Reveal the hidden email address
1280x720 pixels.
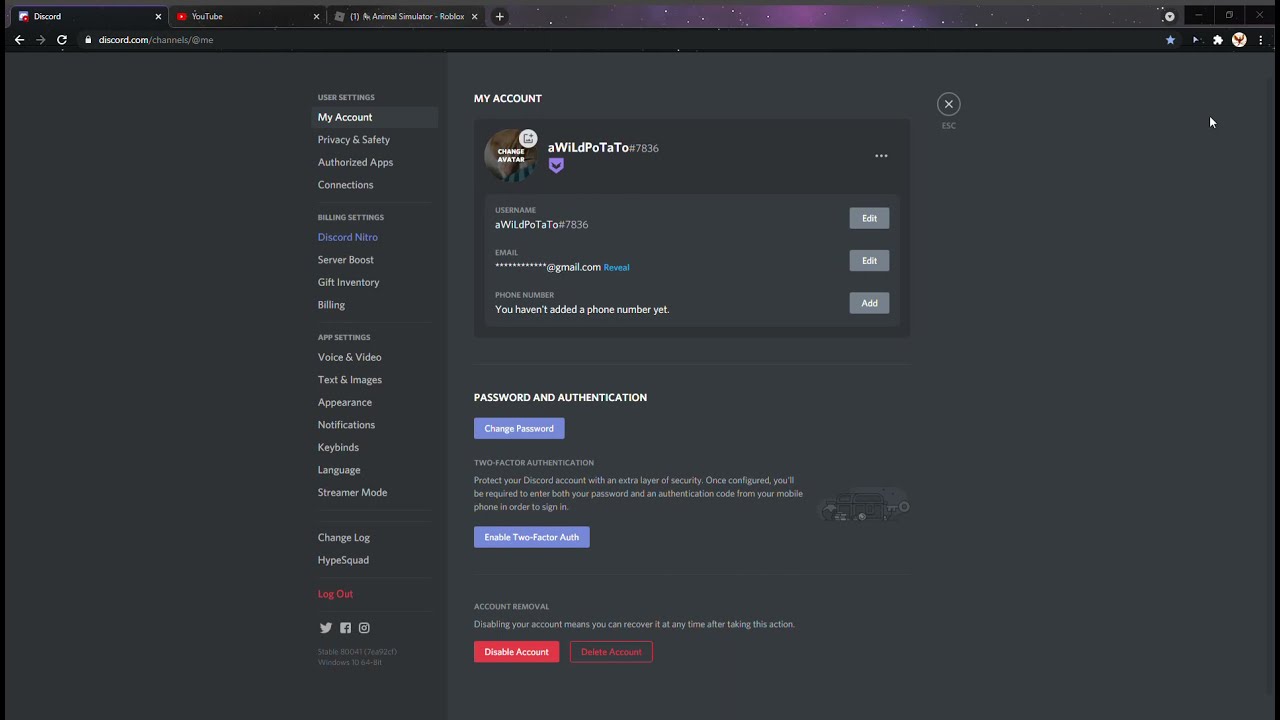pyautogui.click(x=616, y=268)
